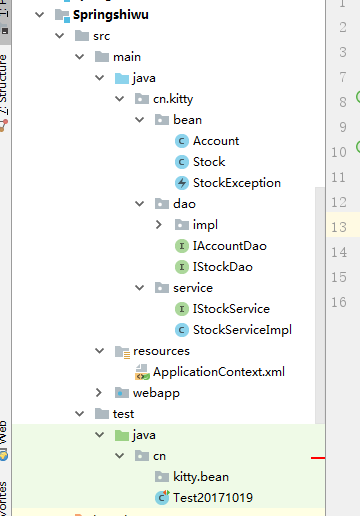Select Test20171019 in the tree
The width and height of the screenshot is (360, 516).
(213, 498)
